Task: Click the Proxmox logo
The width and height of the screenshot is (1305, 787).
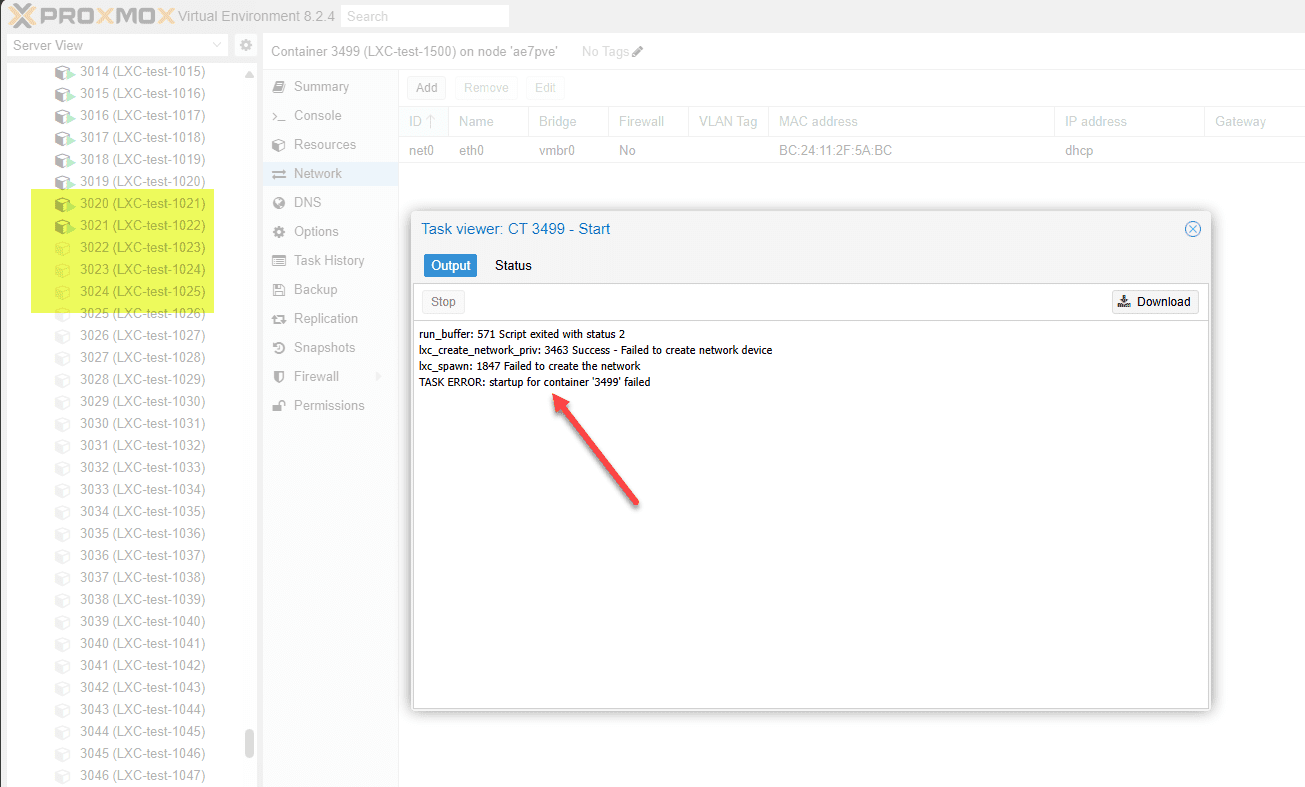Action: point(92,16)
